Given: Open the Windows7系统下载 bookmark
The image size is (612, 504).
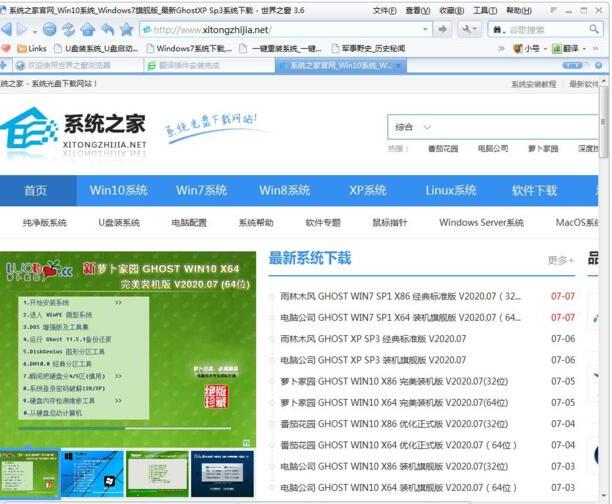Looking at the screenshot, I should click(189, 48).
